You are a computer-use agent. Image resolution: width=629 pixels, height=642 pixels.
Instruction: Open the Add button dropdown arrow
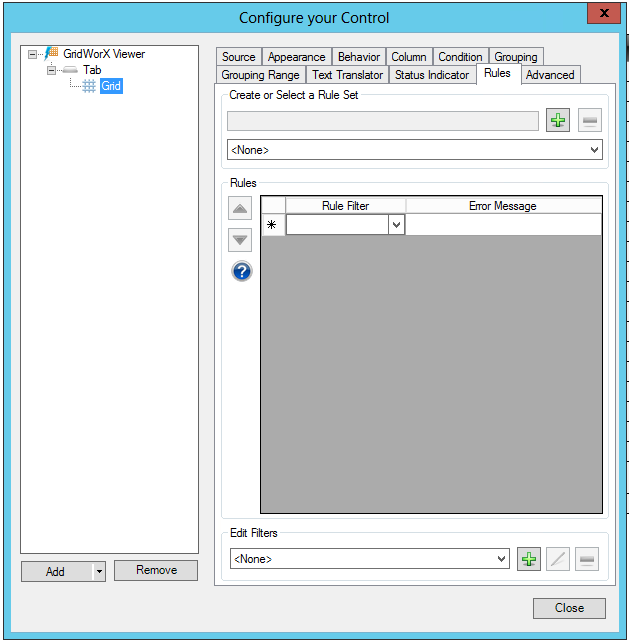coord(99,572)
